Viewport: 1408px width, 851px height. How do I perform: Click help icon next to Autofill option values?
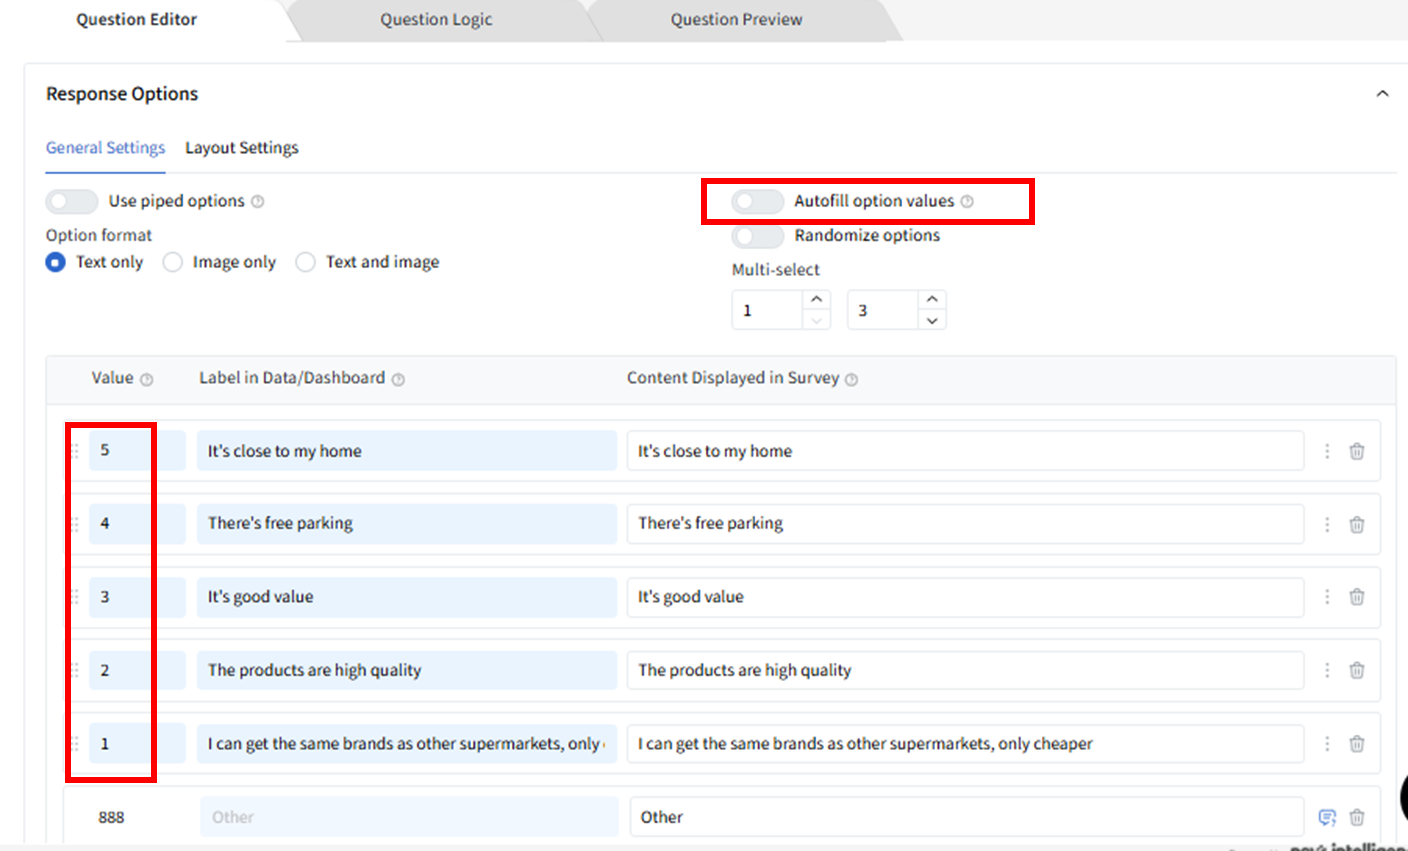967,202
